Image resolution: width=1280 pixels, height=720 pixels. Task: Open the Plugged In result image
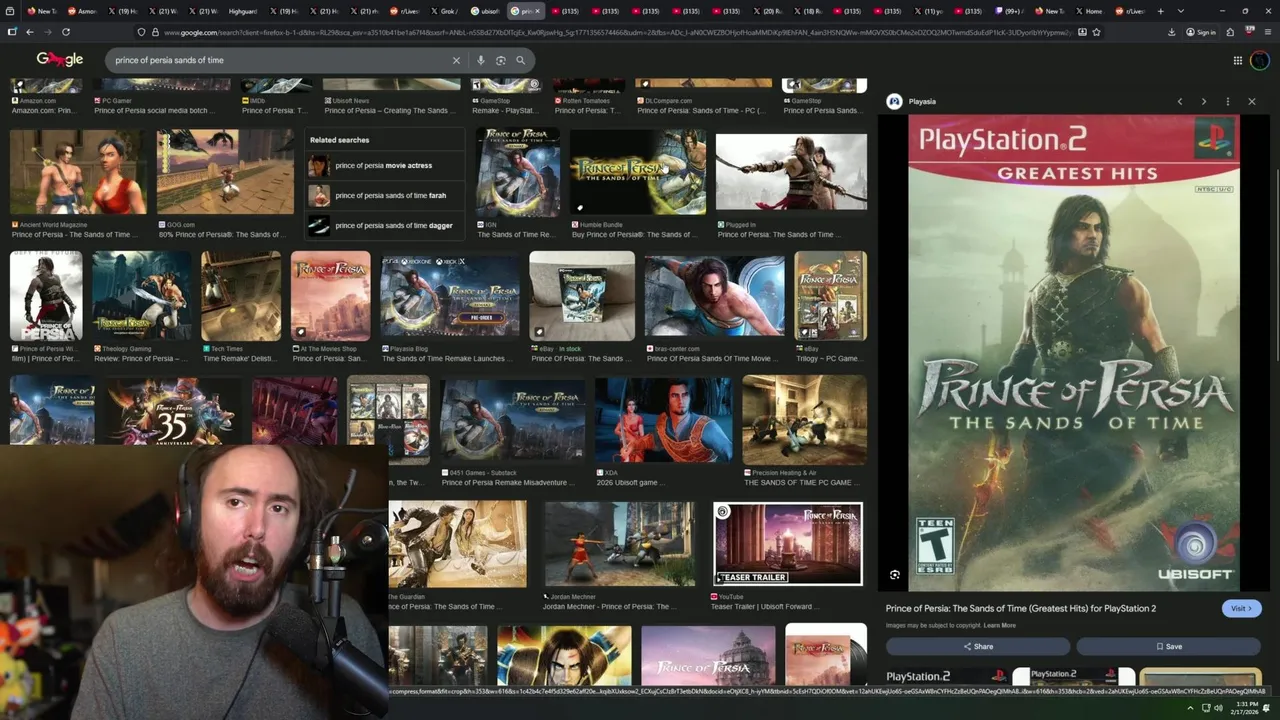[x=791, y=172]
